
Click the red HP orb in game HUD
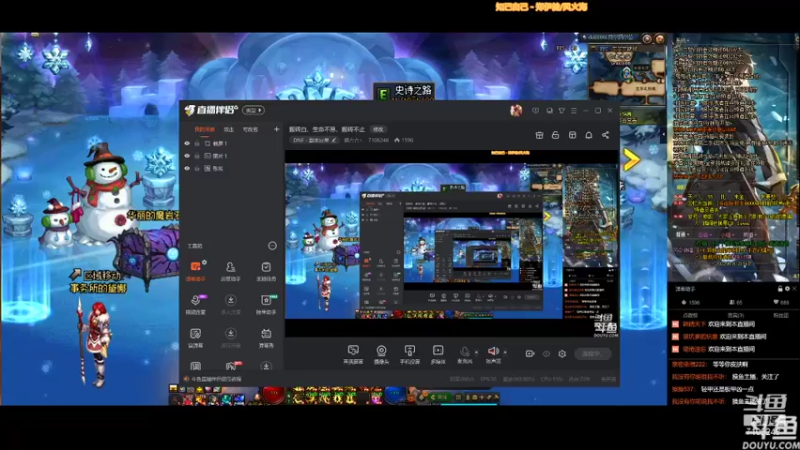click(x=274, y=395)
